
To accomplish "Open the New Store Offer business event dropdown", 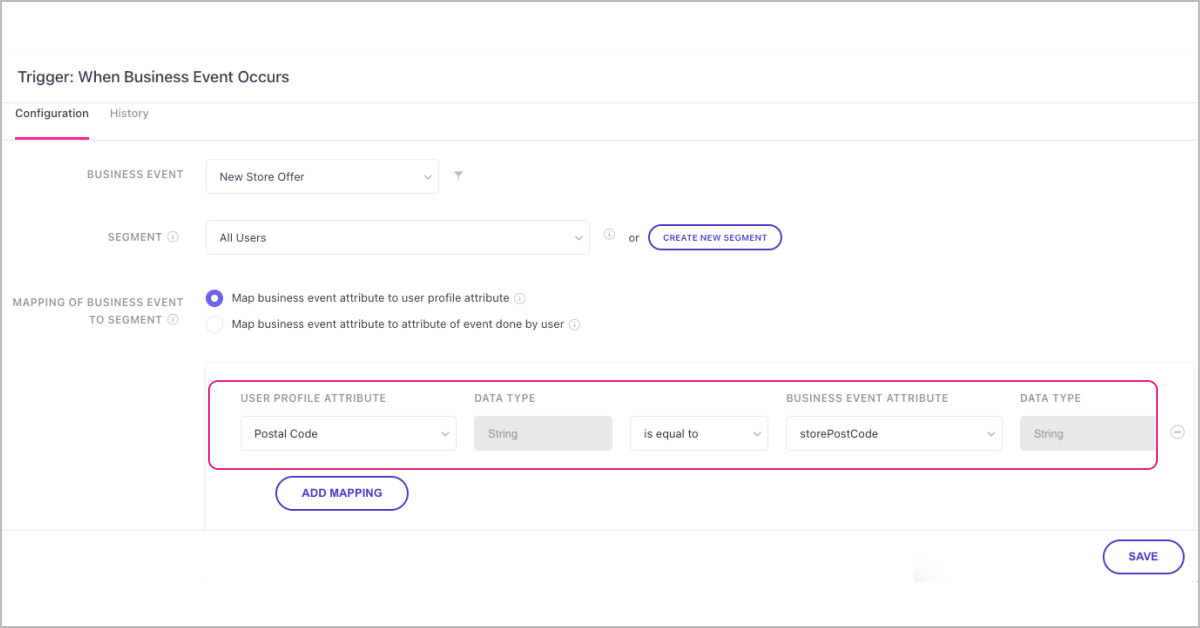I will tap(321, 177).
